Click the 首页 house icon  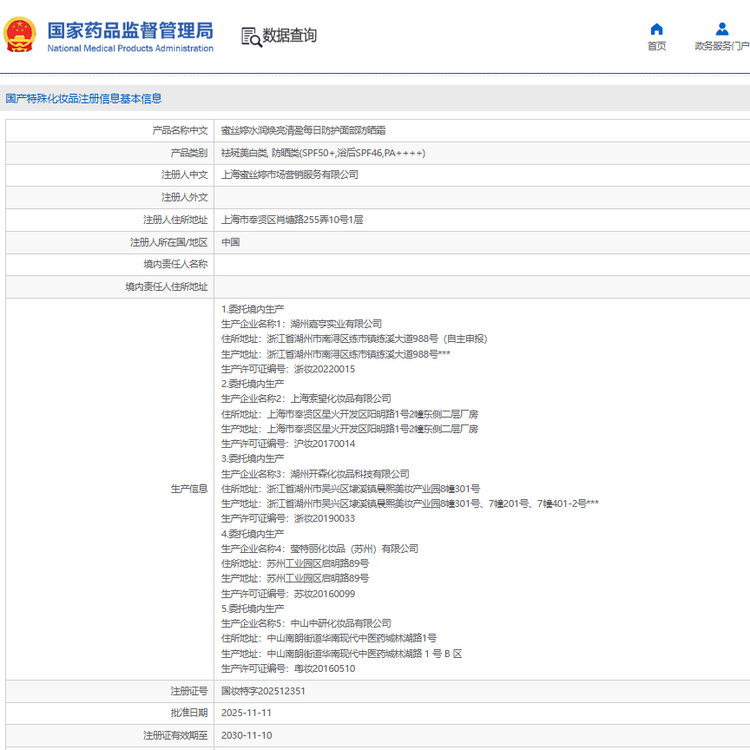point(656,29)
